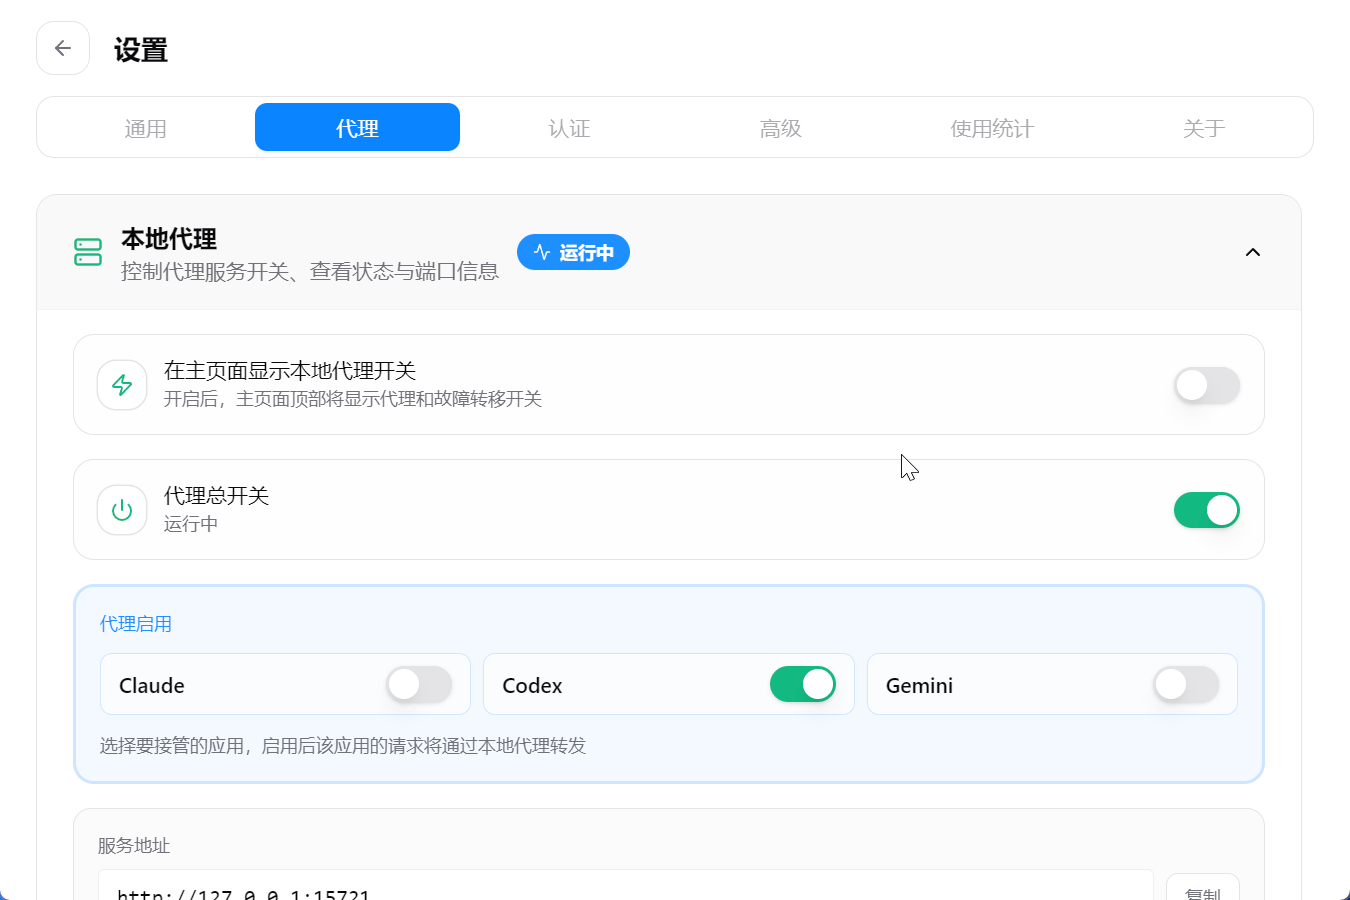Select the 代理 tab
The width and height of the screenshot is (1350, 900).
(x=357, y=128)
